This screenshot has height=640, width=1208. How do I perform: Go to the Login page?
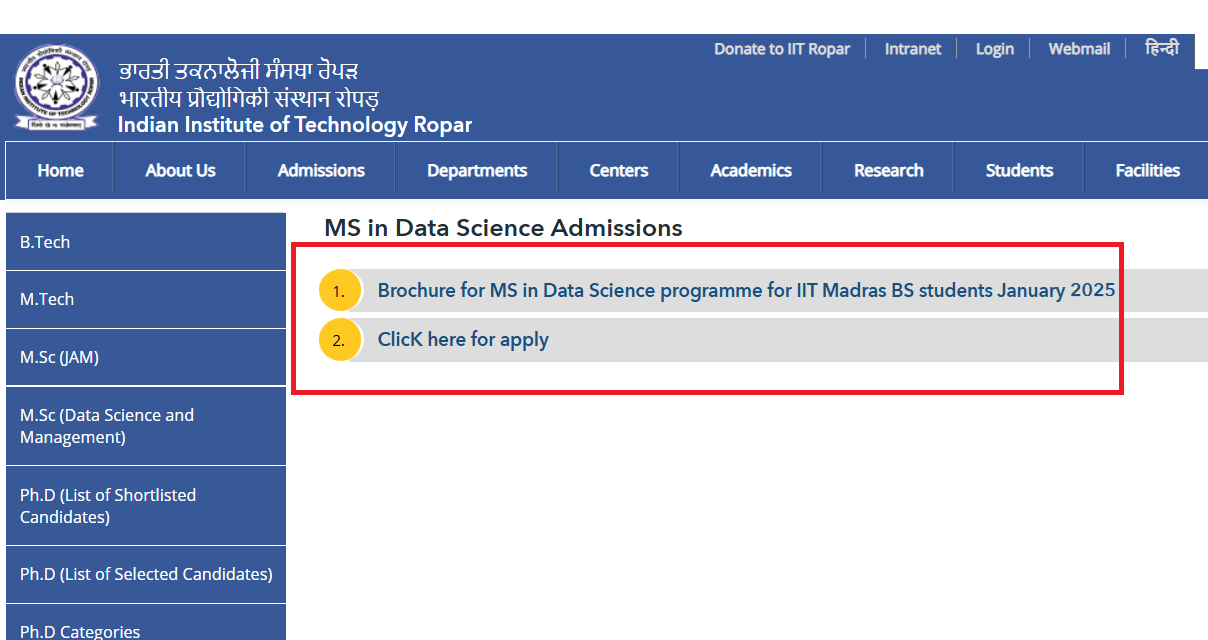[x=995, y=49]
